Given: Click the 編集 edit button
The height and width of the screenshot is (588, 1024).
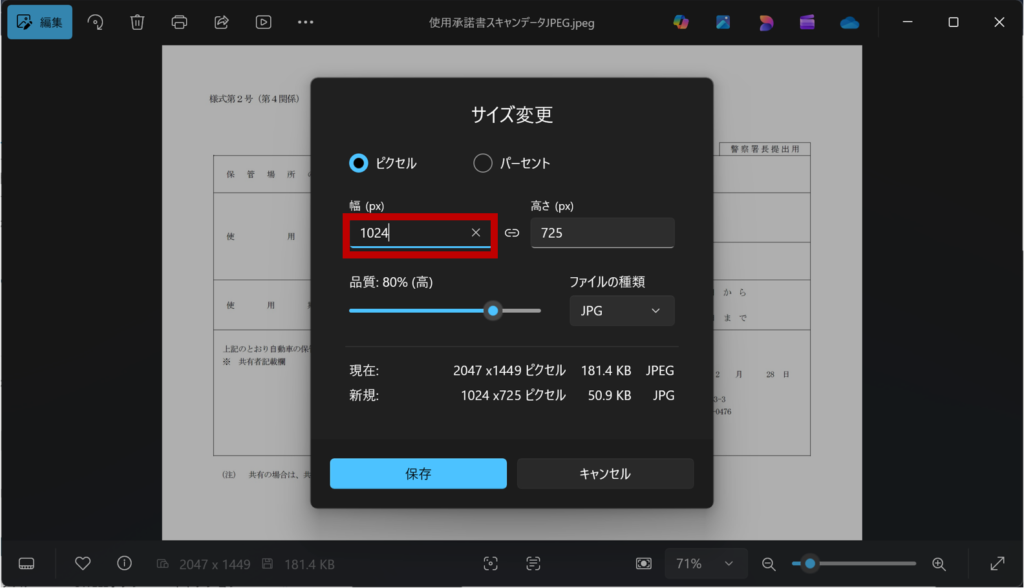Looking at the screenshot, I should point(40,22).
